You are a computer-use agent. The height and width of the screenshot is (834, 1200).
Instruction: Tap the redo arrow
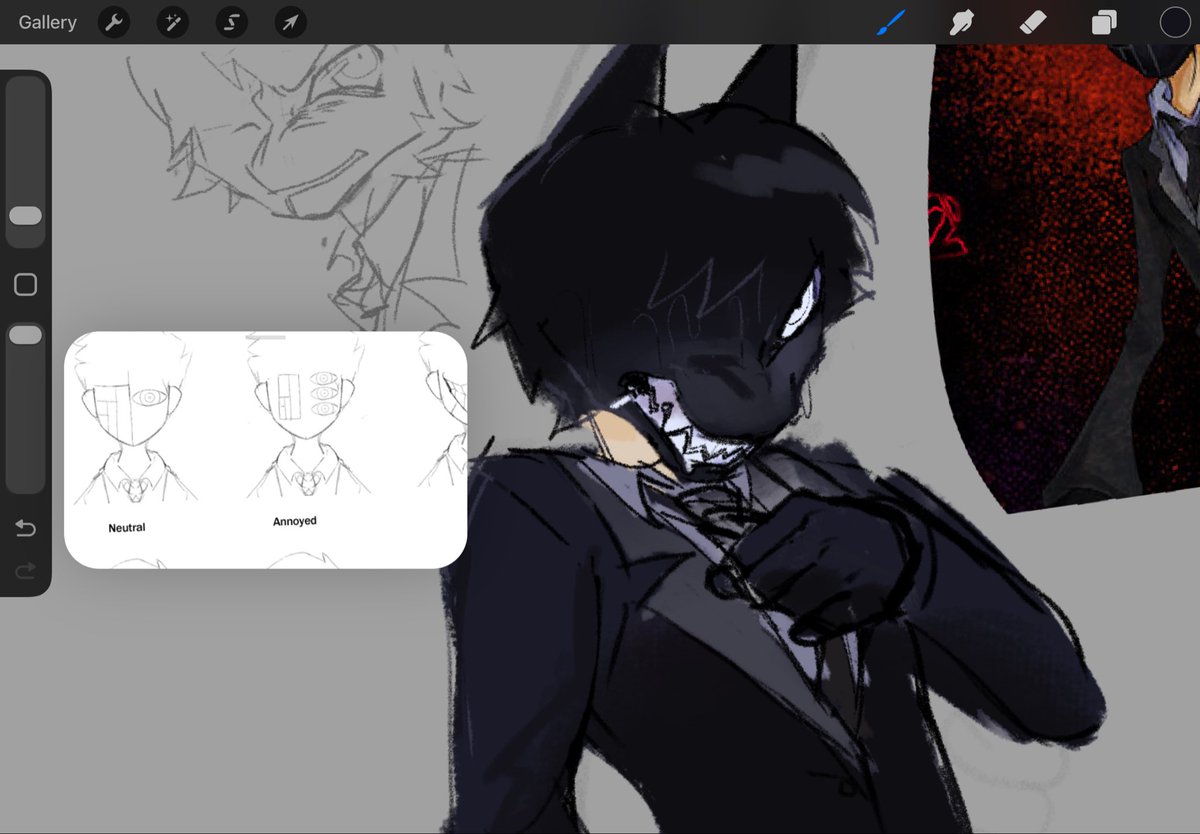25,570
